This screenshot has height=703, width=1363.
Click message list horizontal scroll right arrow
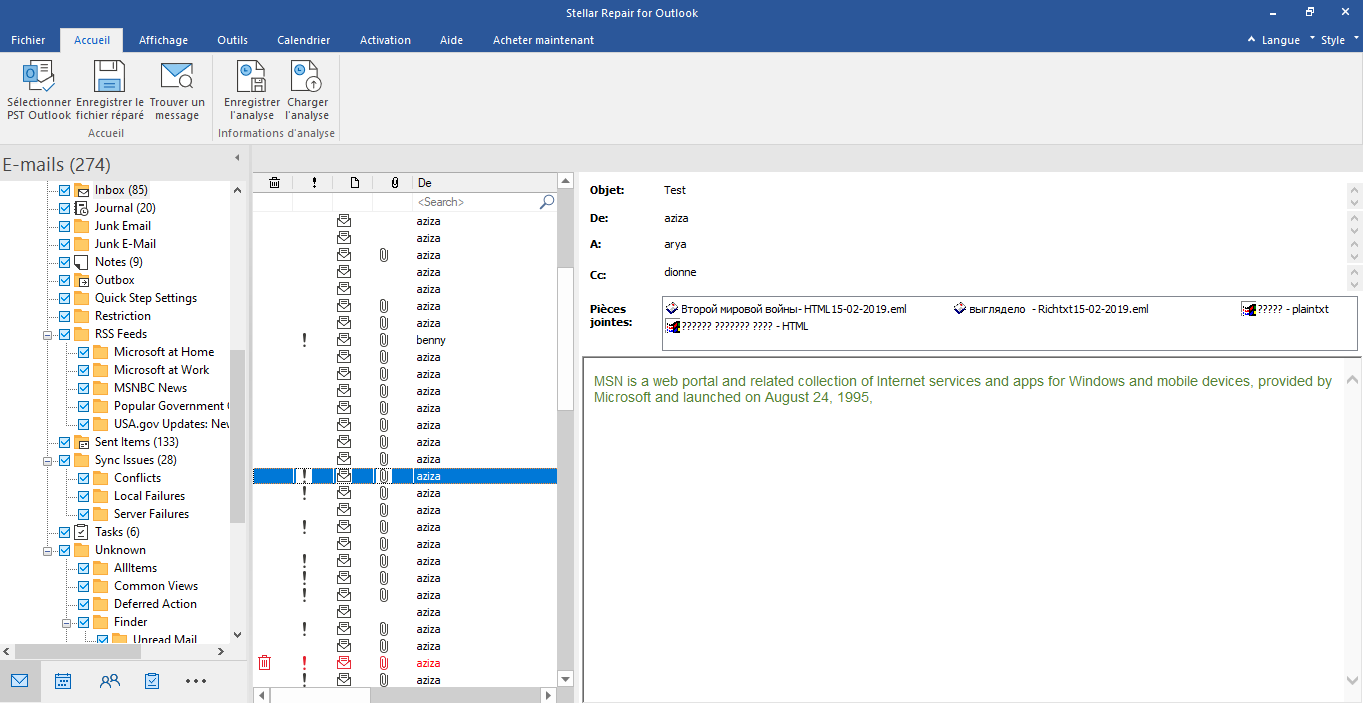click(548, 695)
